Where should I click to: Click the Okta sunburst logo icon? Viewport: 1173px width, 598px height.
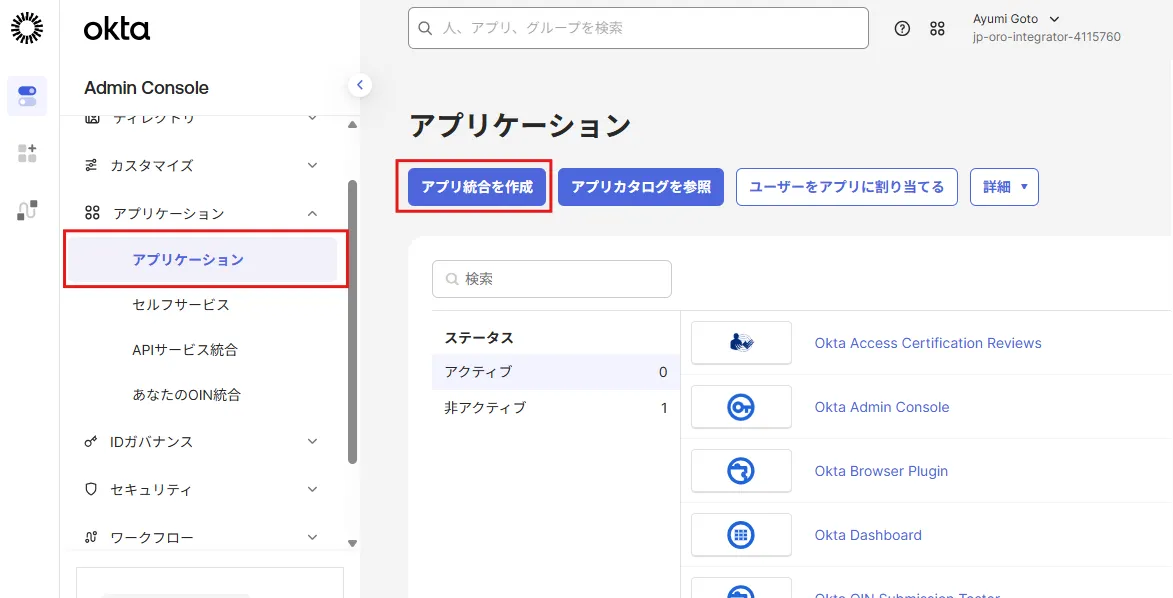tap(27, 28)
